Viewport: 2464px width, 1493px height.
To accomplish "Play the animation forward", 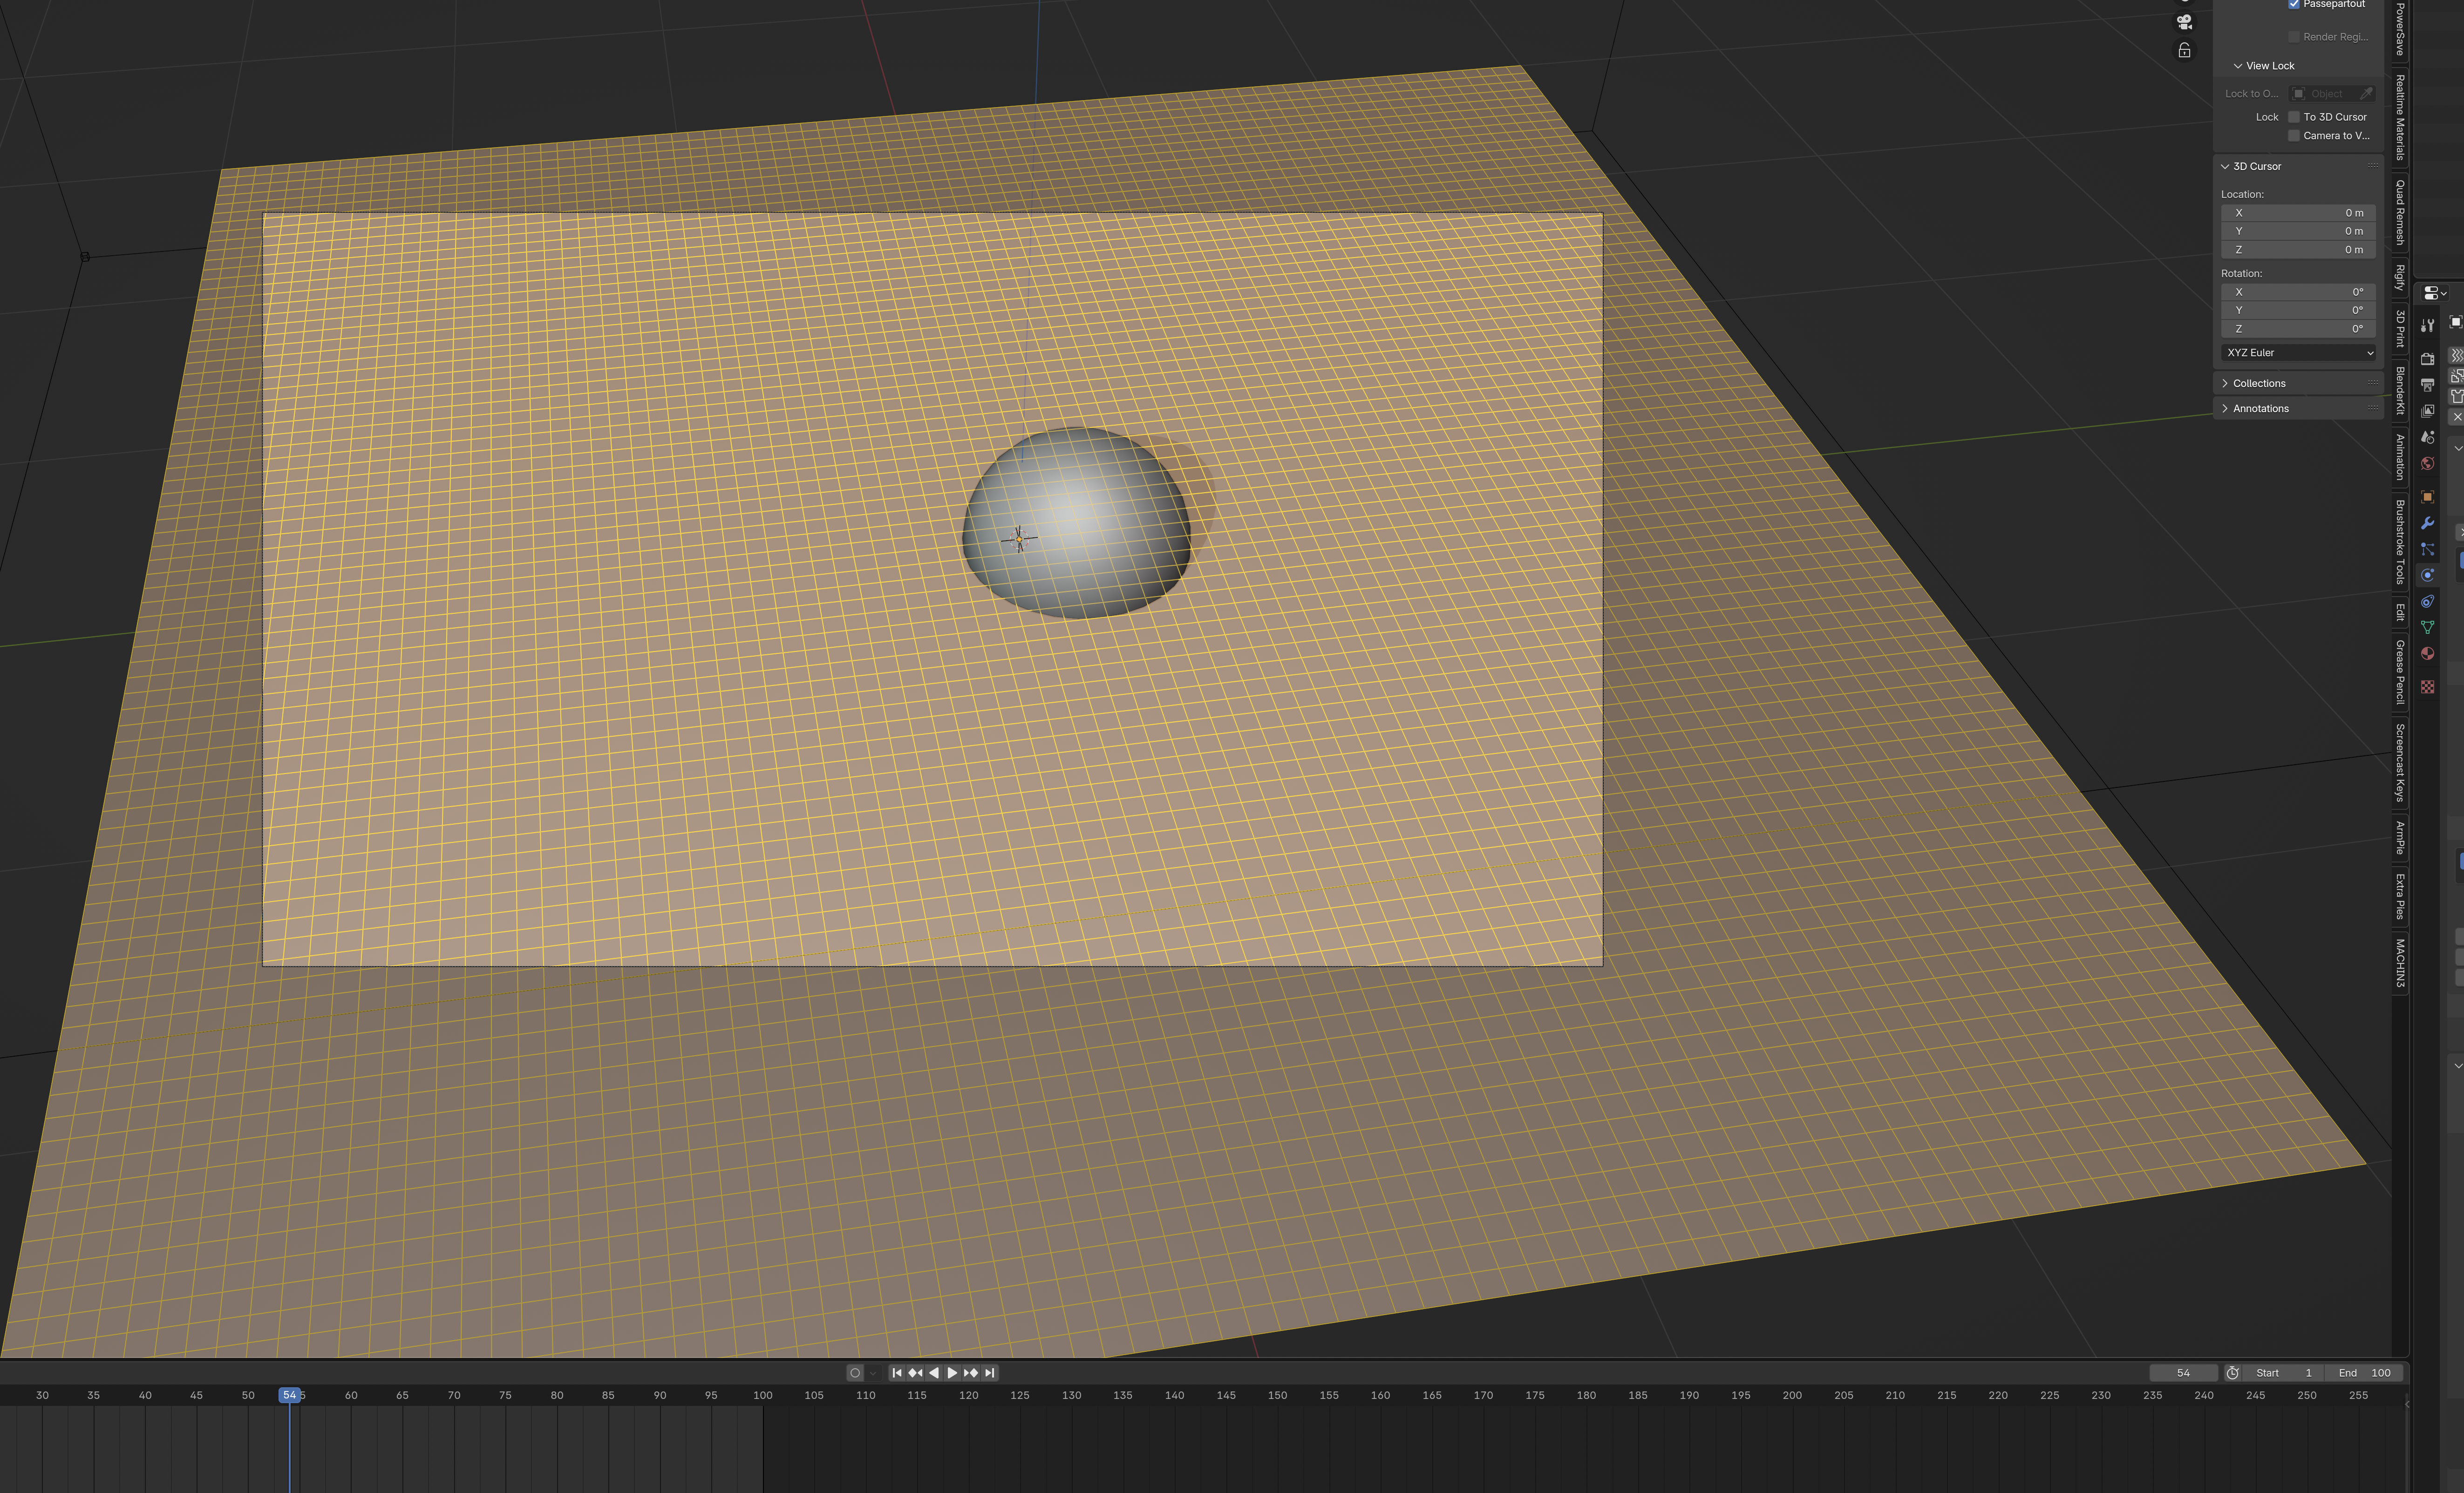I will coord(952,1373).
